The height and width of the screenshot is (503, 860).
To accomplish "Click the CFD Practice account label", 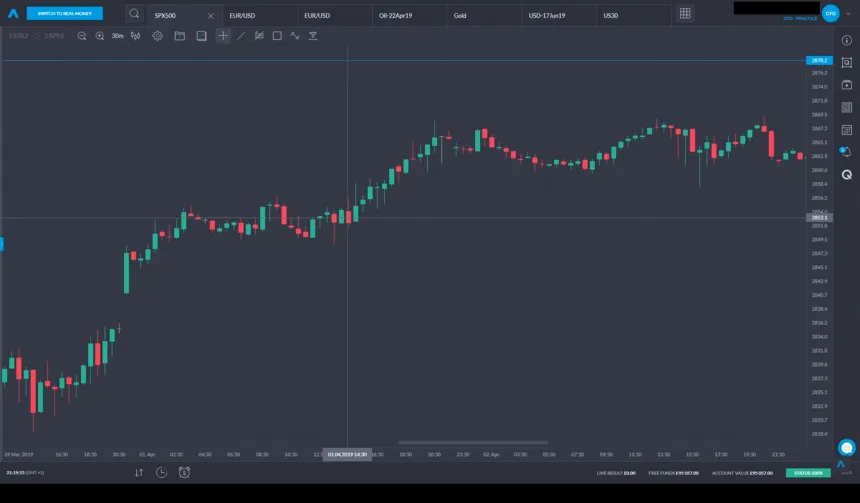I will coord(800,19).
